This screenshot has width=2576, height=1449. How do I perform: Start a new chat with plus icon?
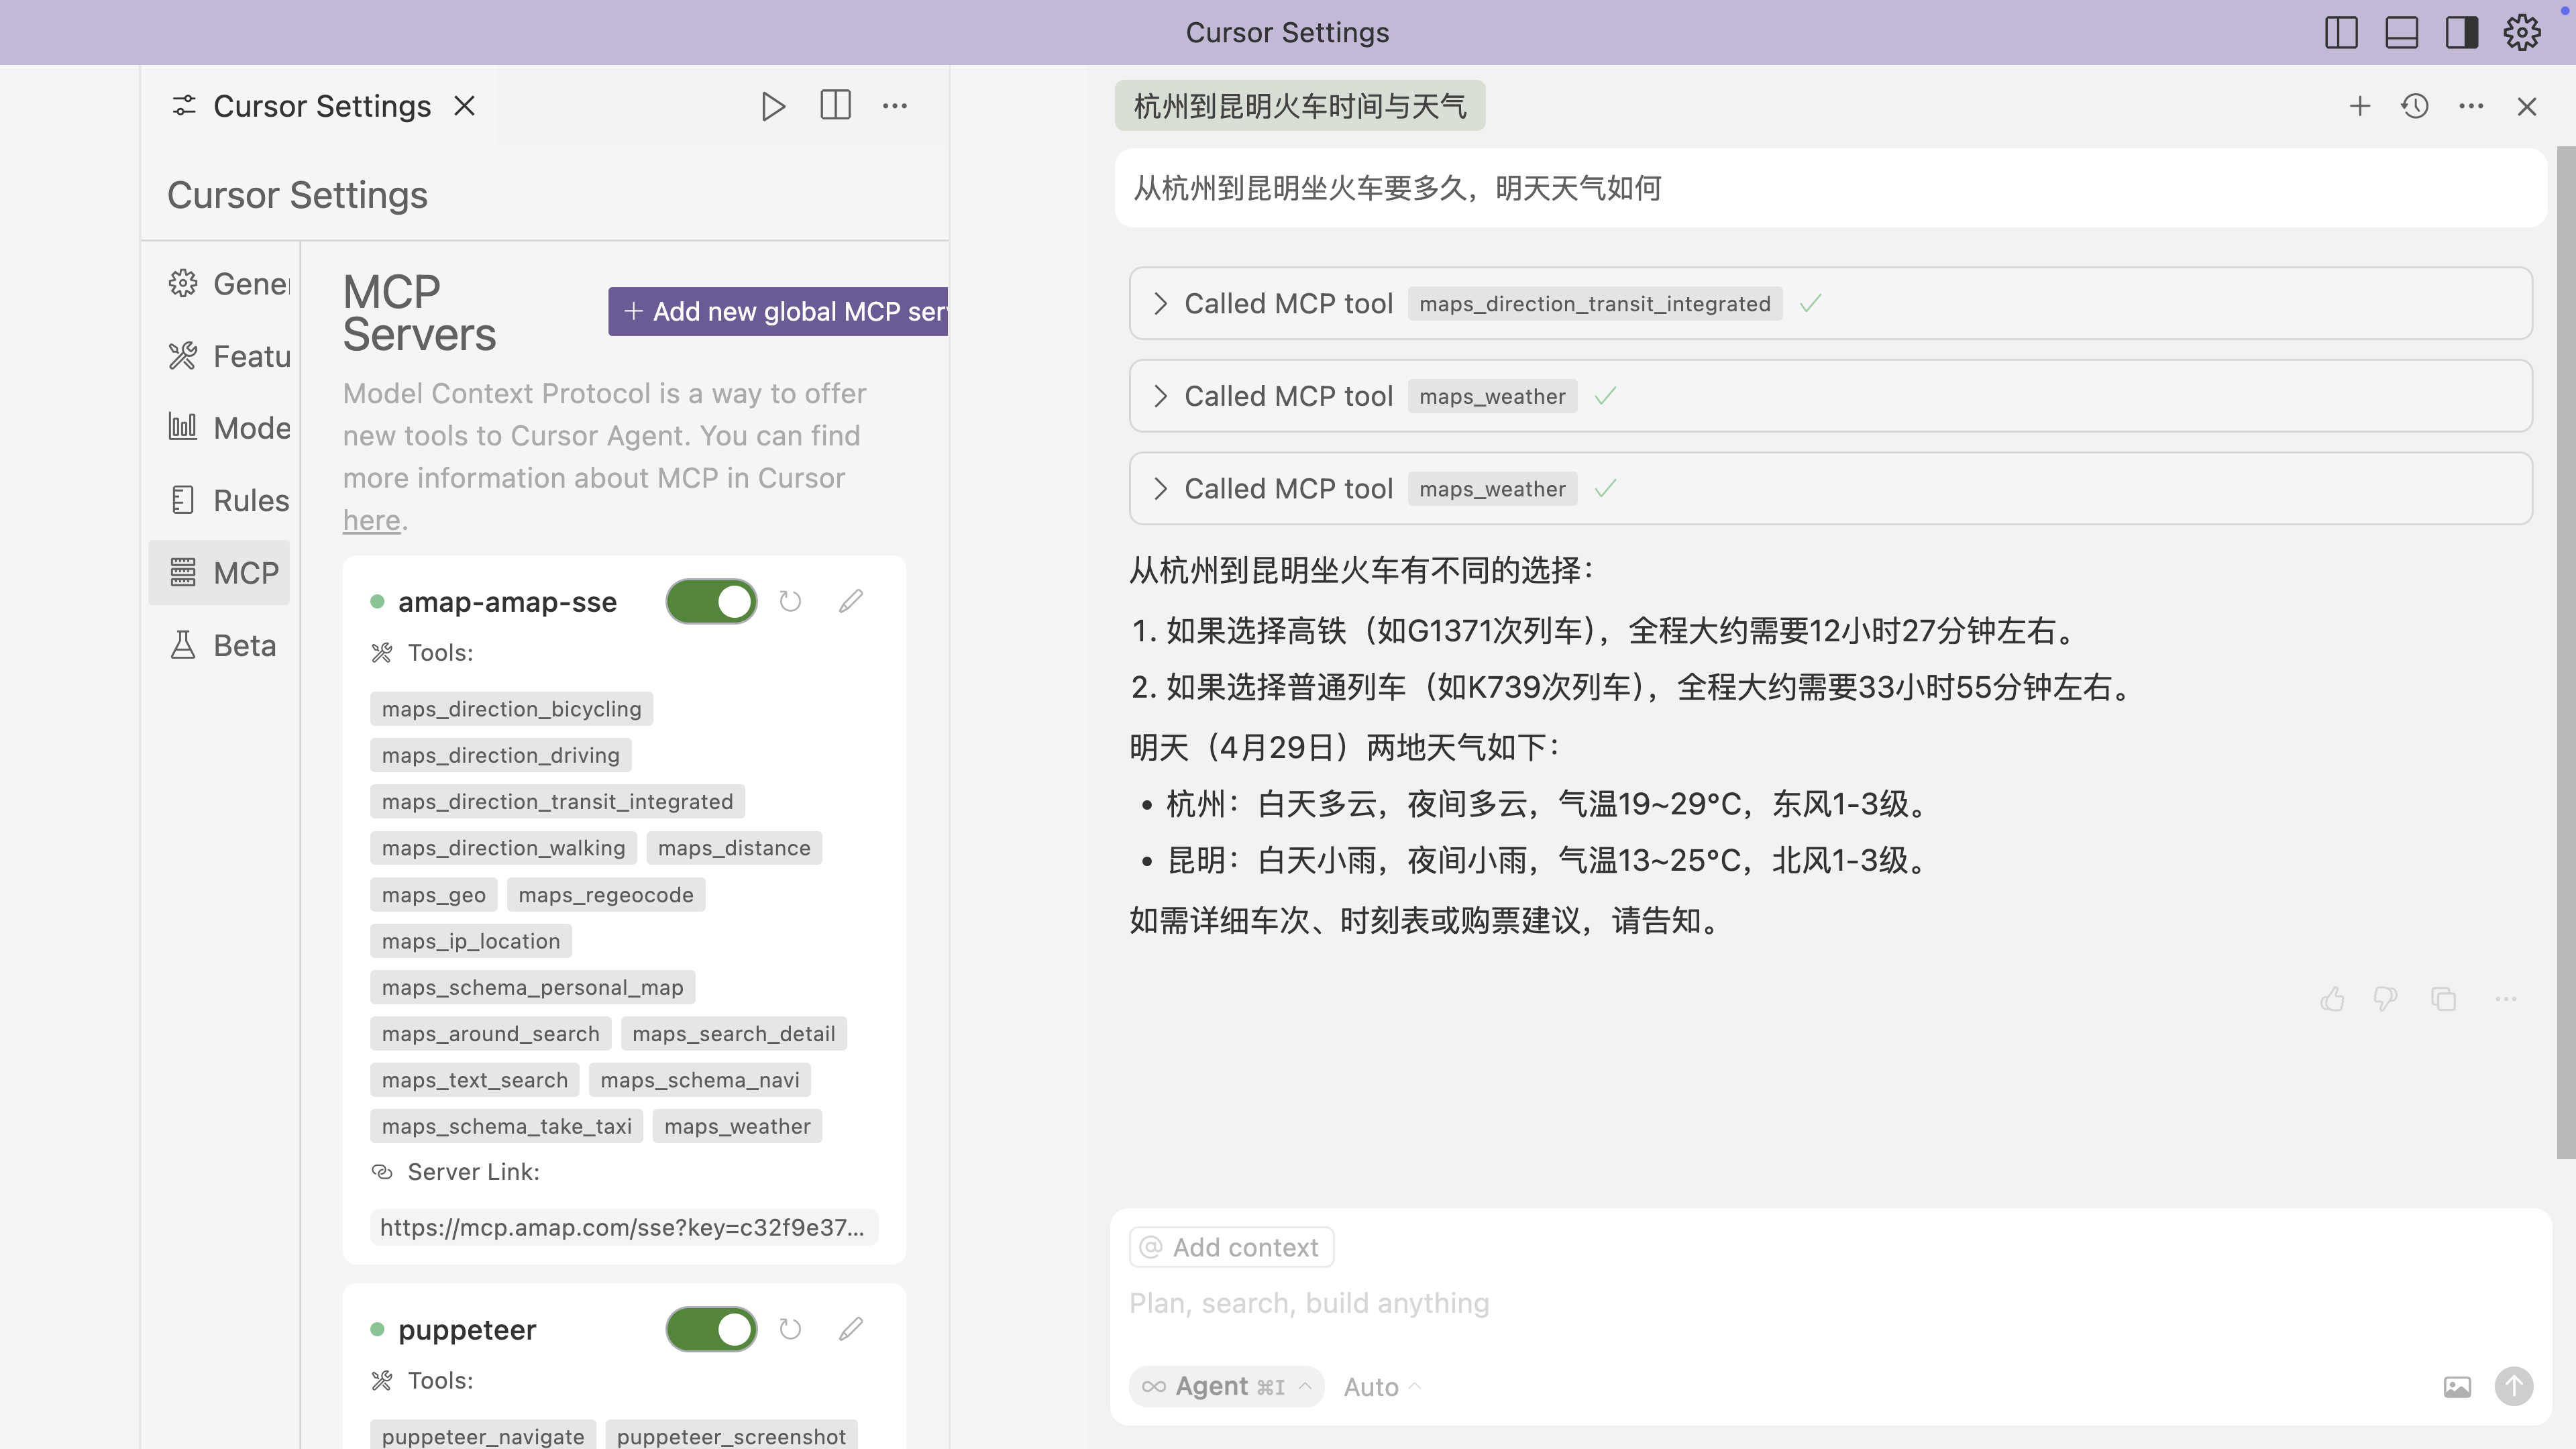[x=2359, y=106]
